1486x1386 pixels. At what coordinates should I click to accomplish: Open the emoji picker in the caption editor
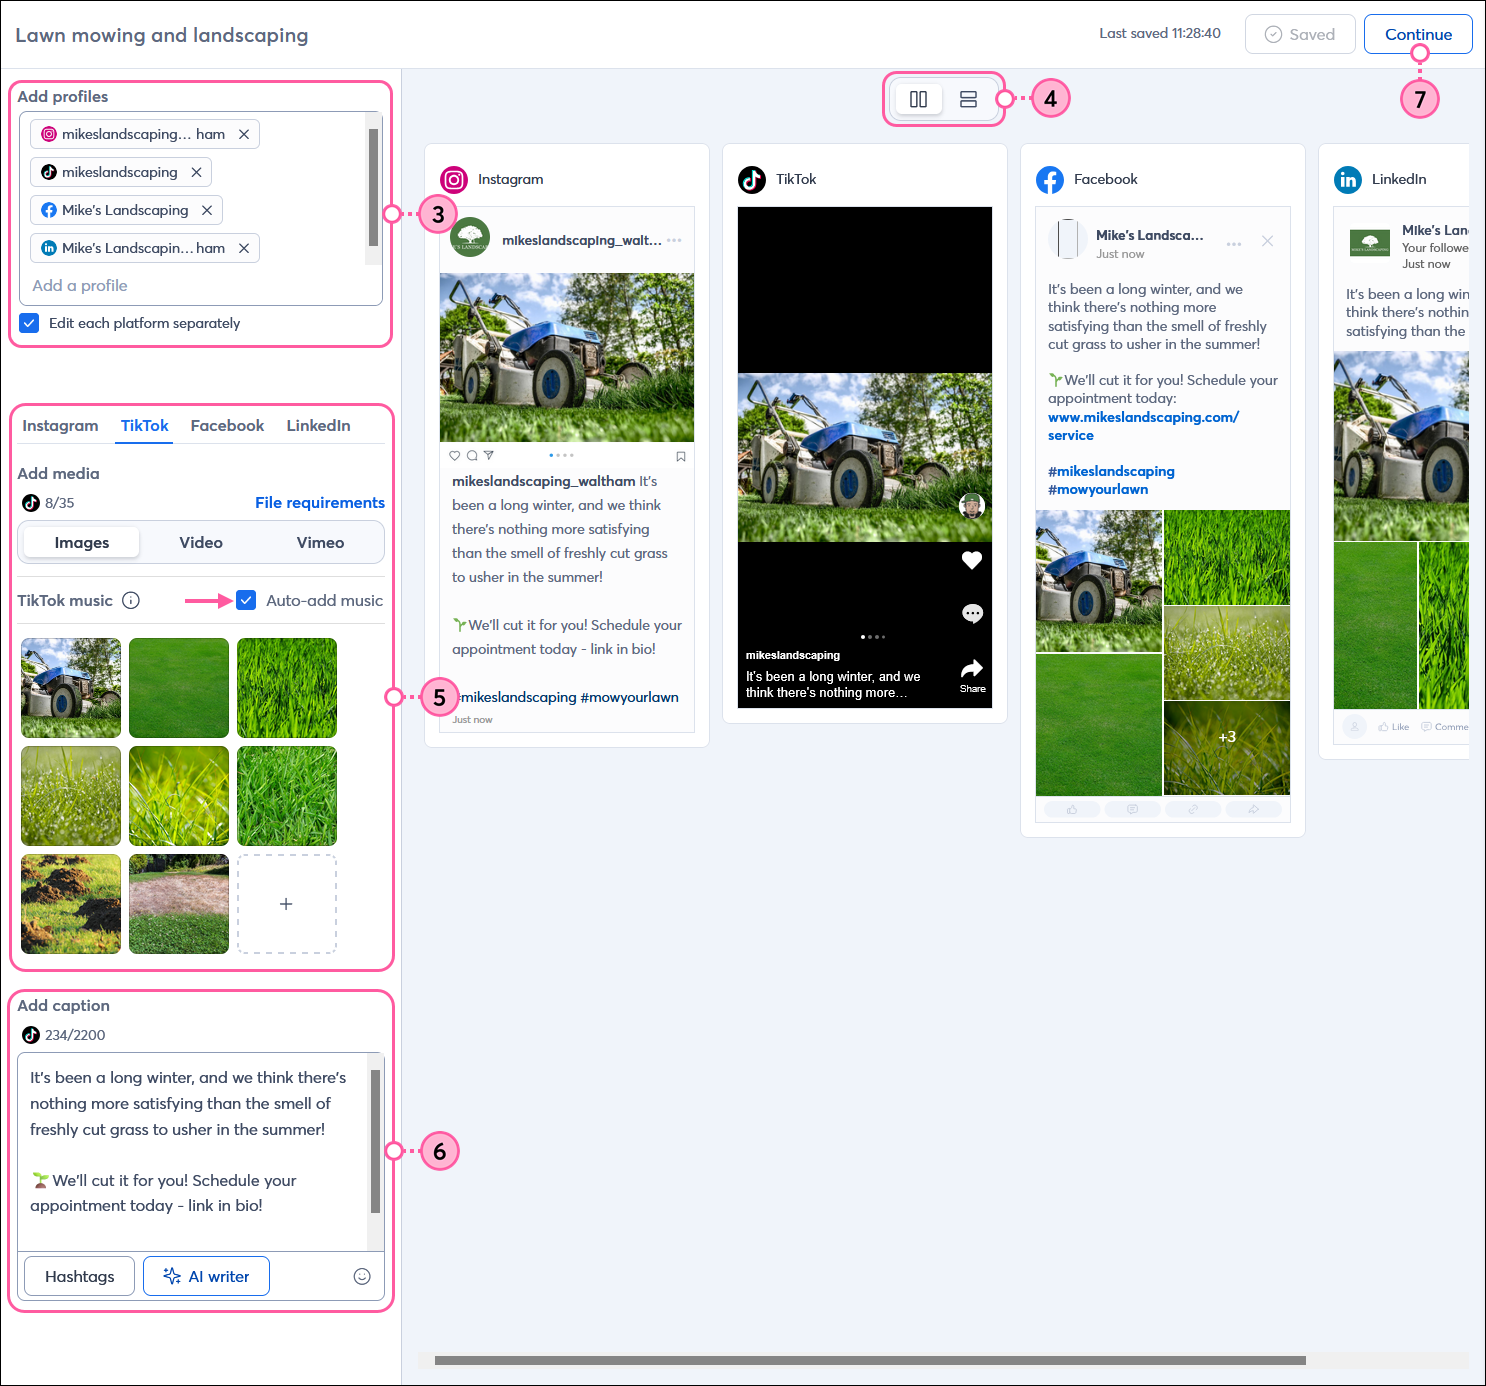coord(362,1276)
